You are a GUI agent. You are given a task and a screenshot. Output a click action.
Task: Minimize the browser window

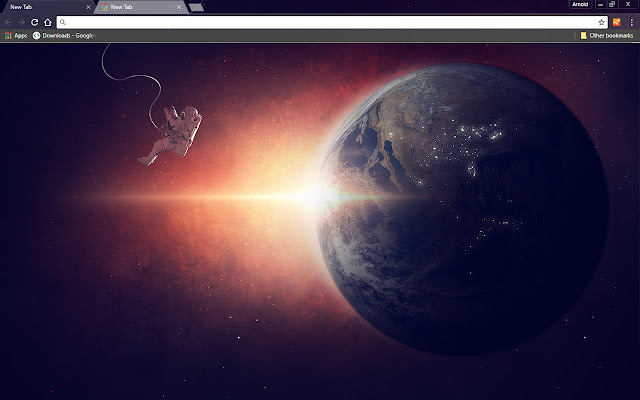coord(600,4)
